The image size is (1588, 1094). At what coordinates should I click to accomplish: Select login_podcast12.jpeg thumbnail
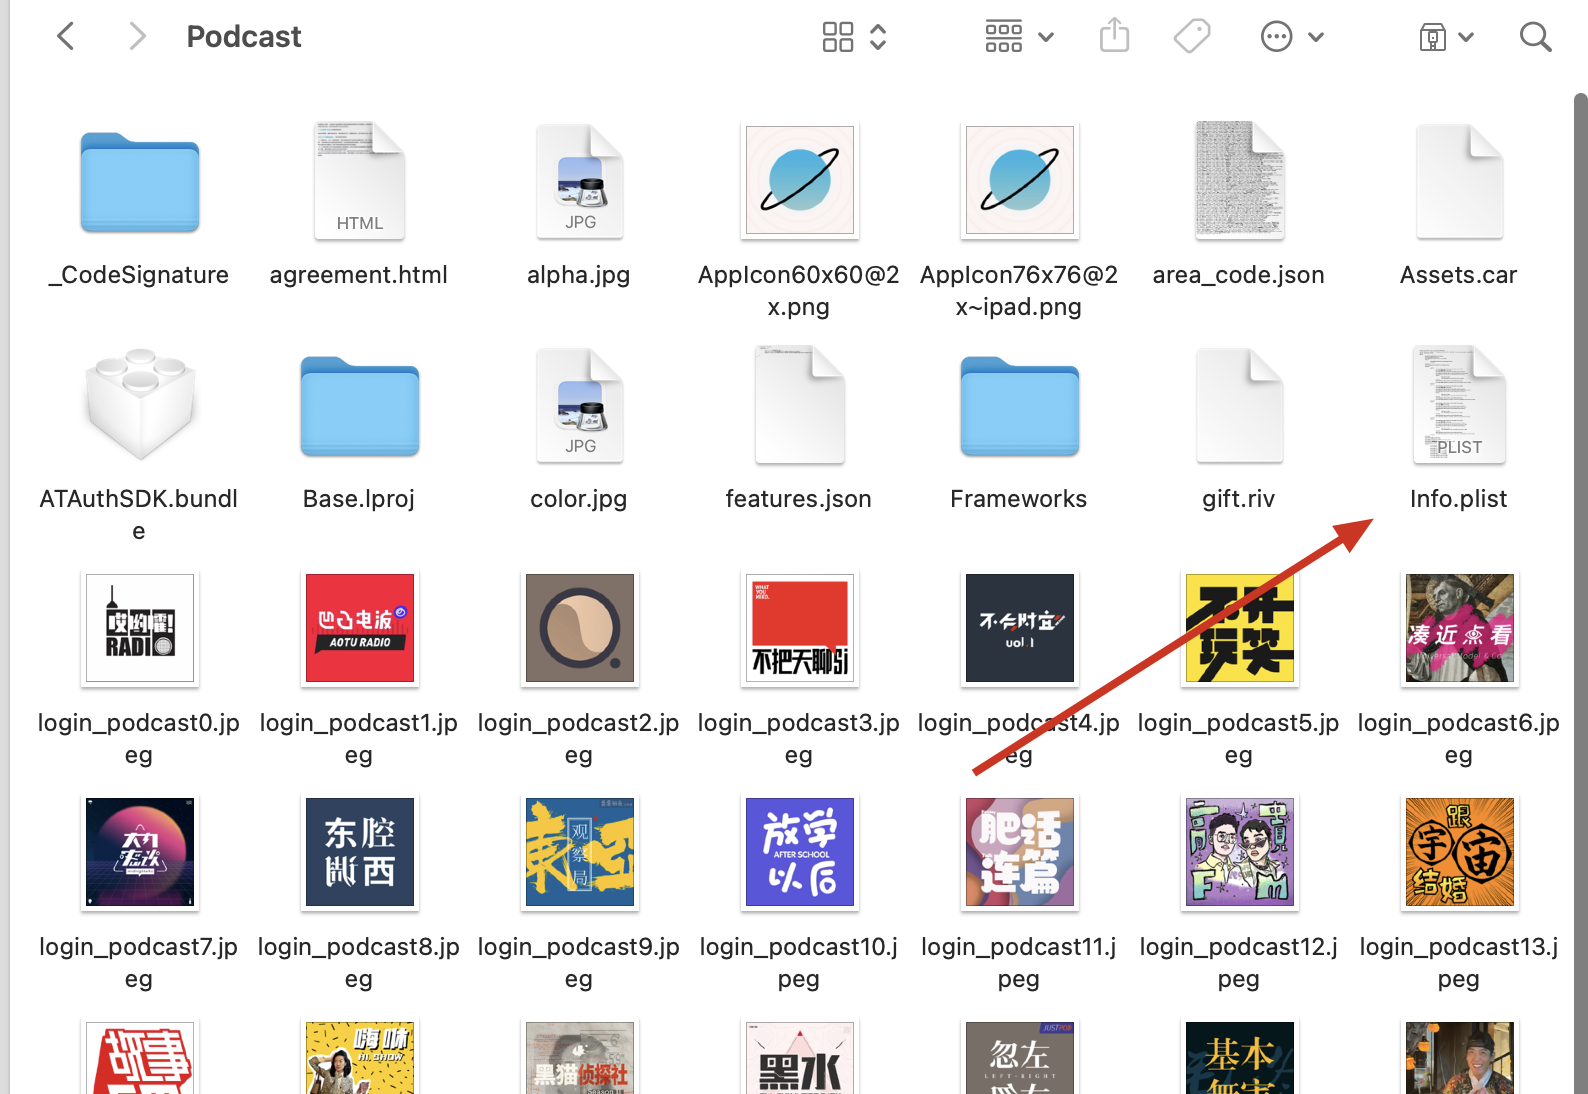pyautogui.click(x=1239, y=852)
